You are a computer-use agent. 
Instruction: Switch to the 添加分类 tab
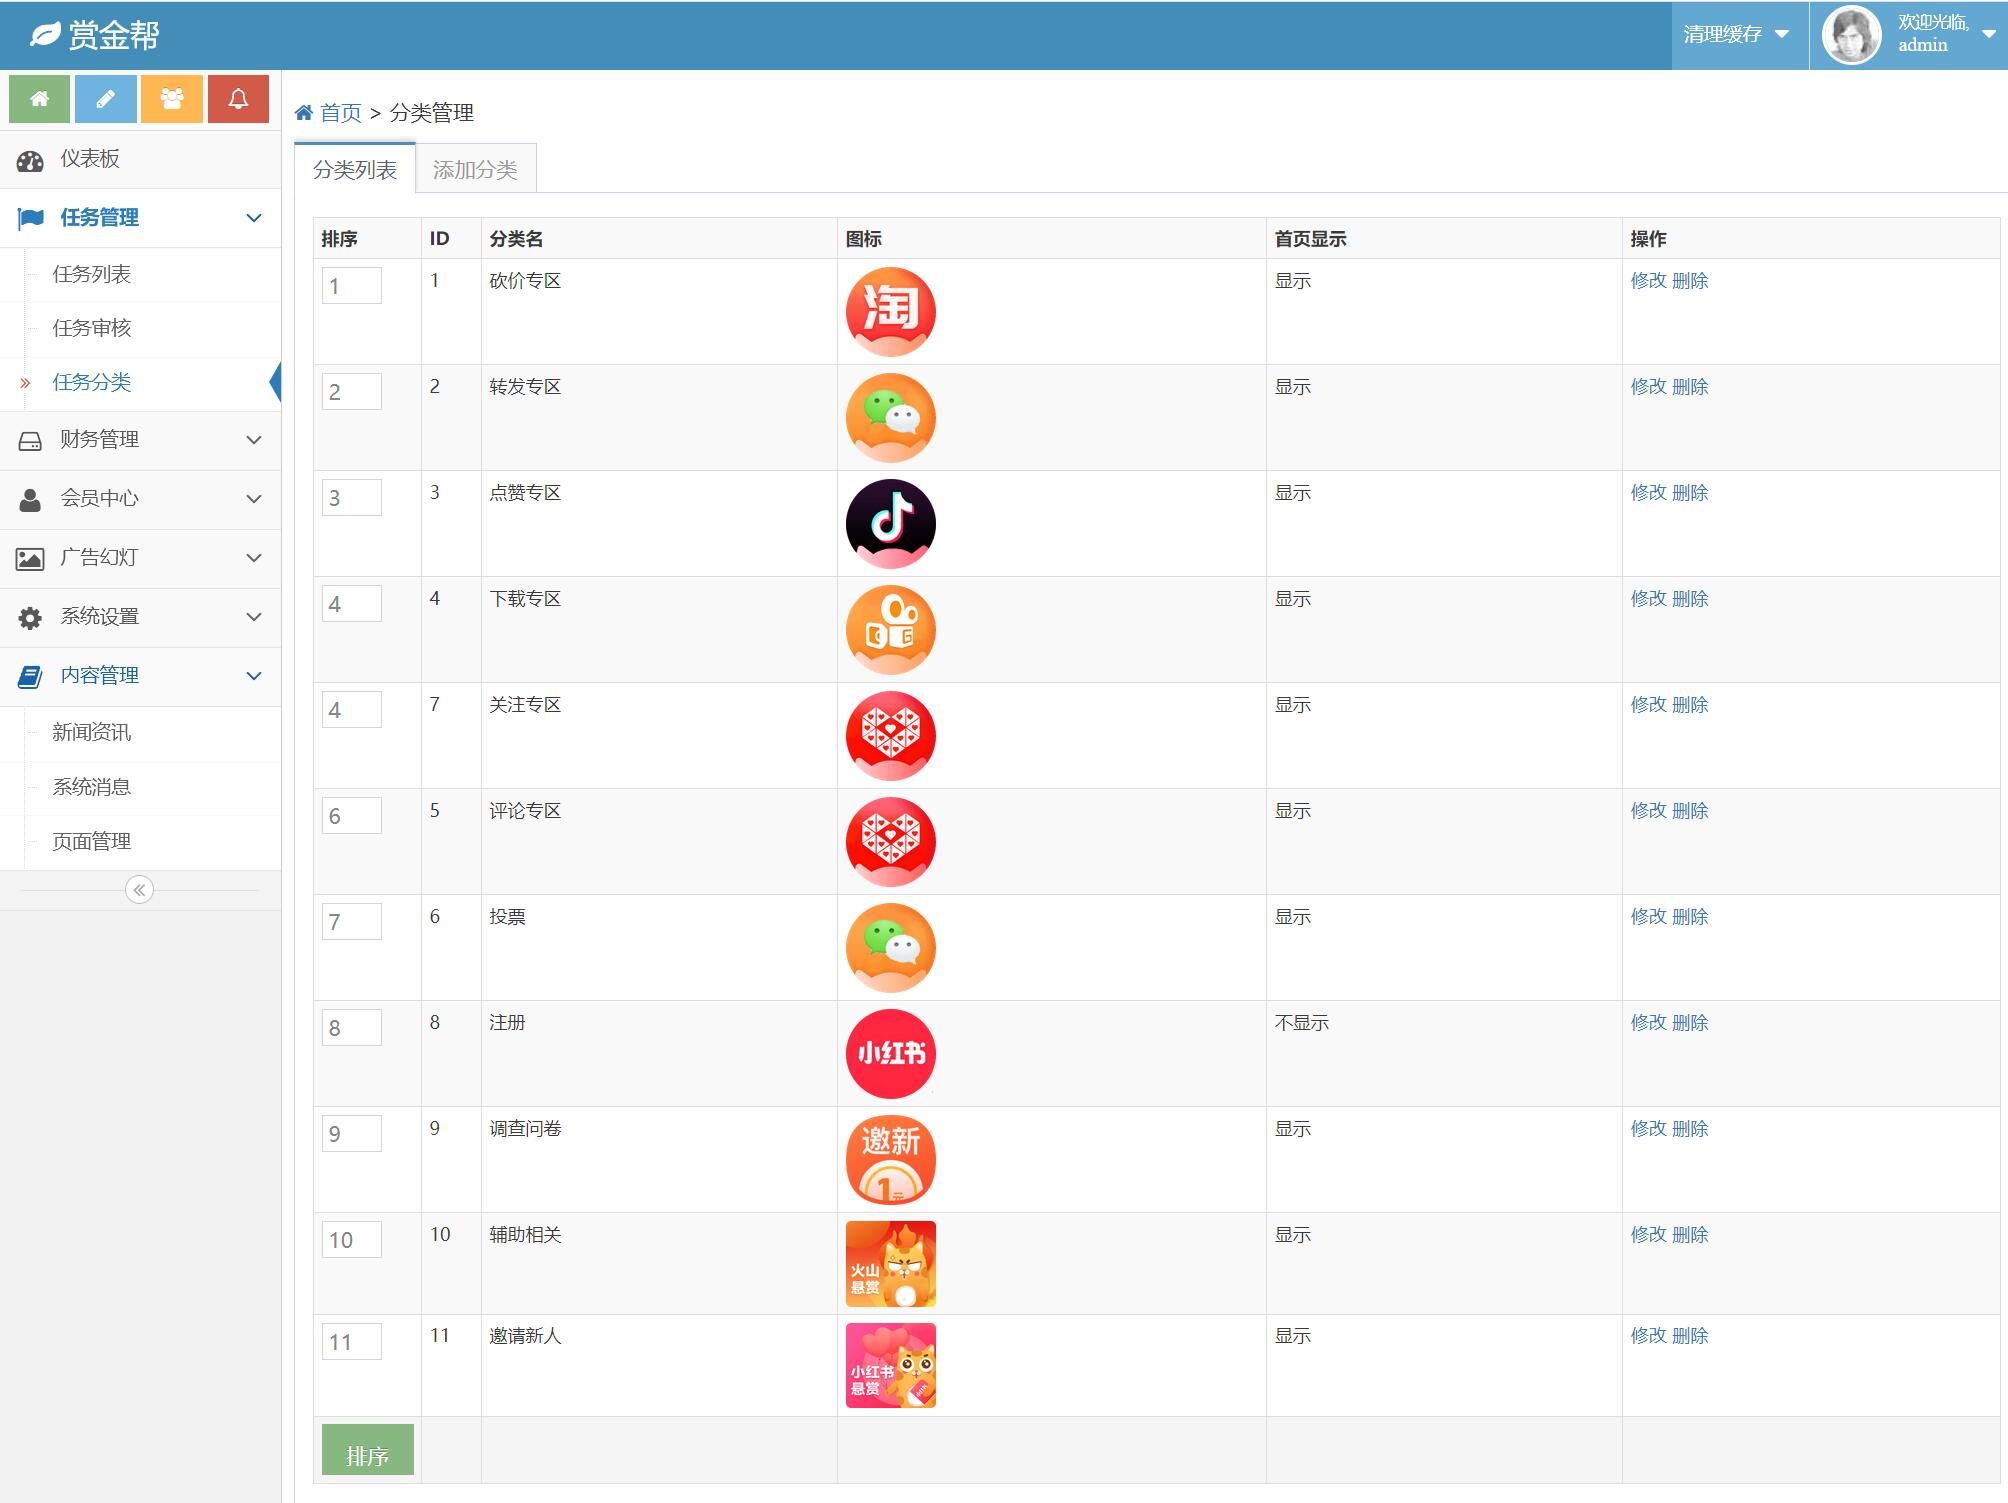pos(475,170)
